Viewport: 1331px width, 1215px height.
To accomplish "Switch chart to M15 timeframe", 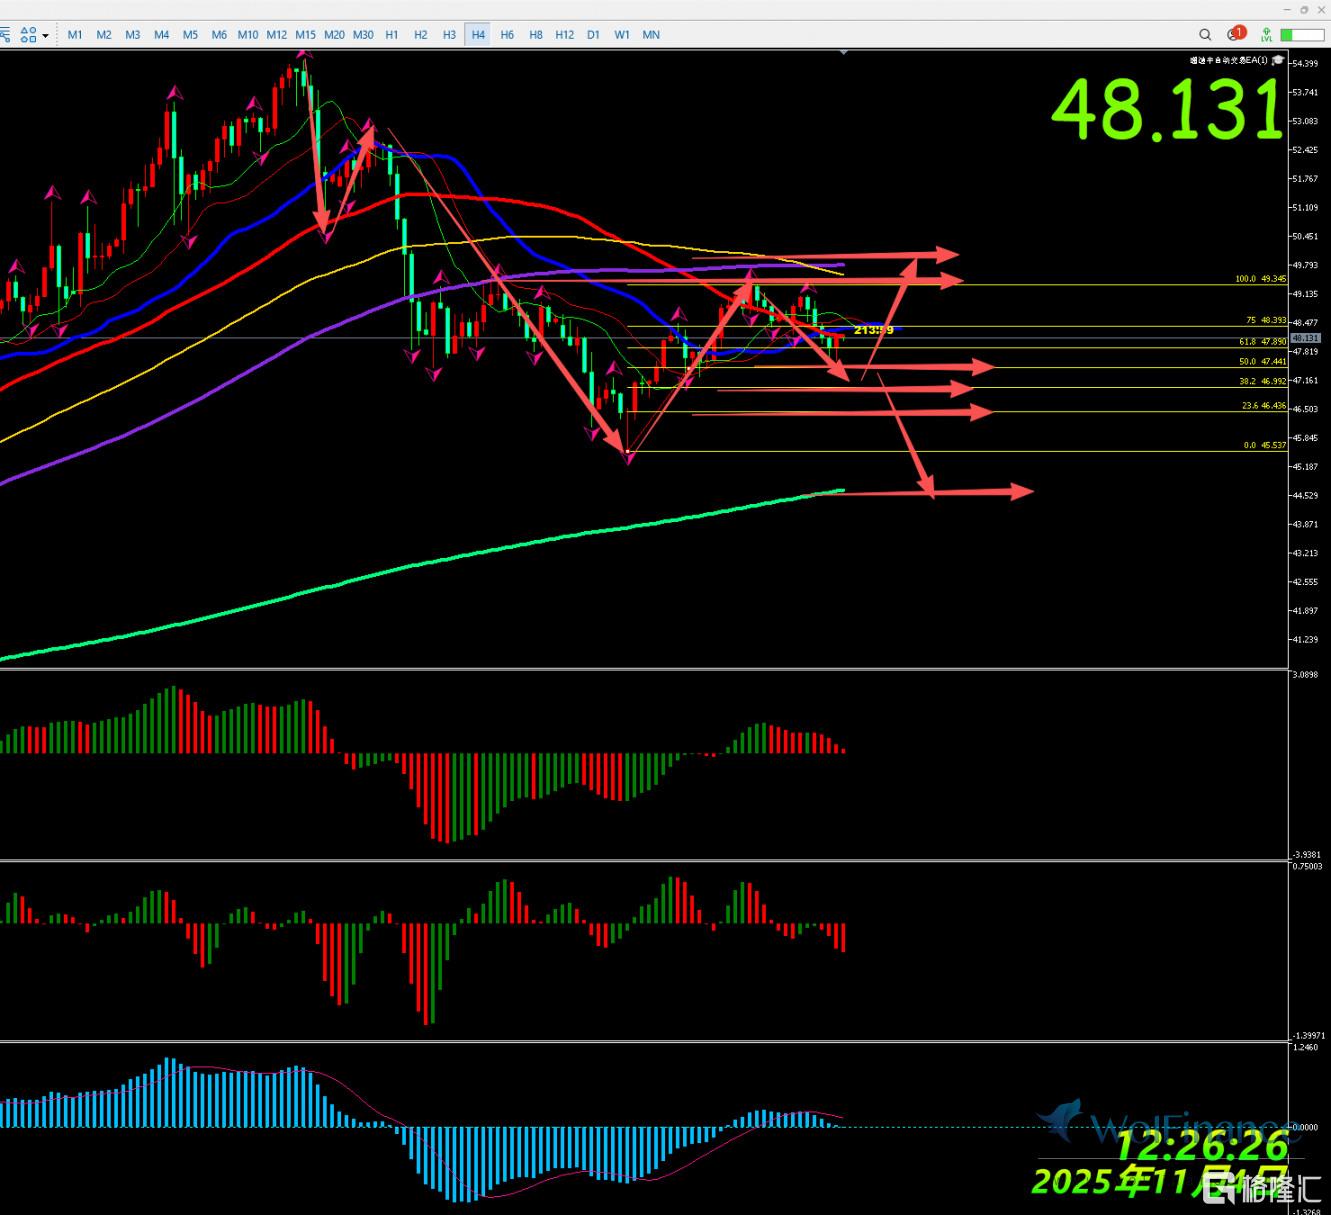I will pos(305,35).
